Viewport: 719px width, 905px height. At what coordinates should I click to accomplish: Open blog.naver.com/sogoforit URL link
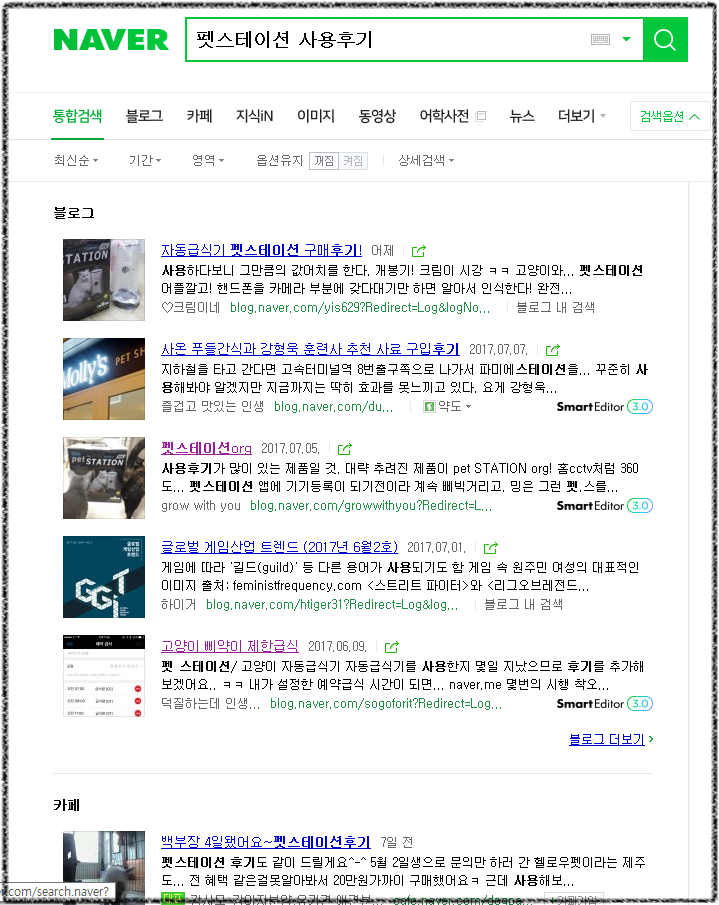(x=386, y=704)
